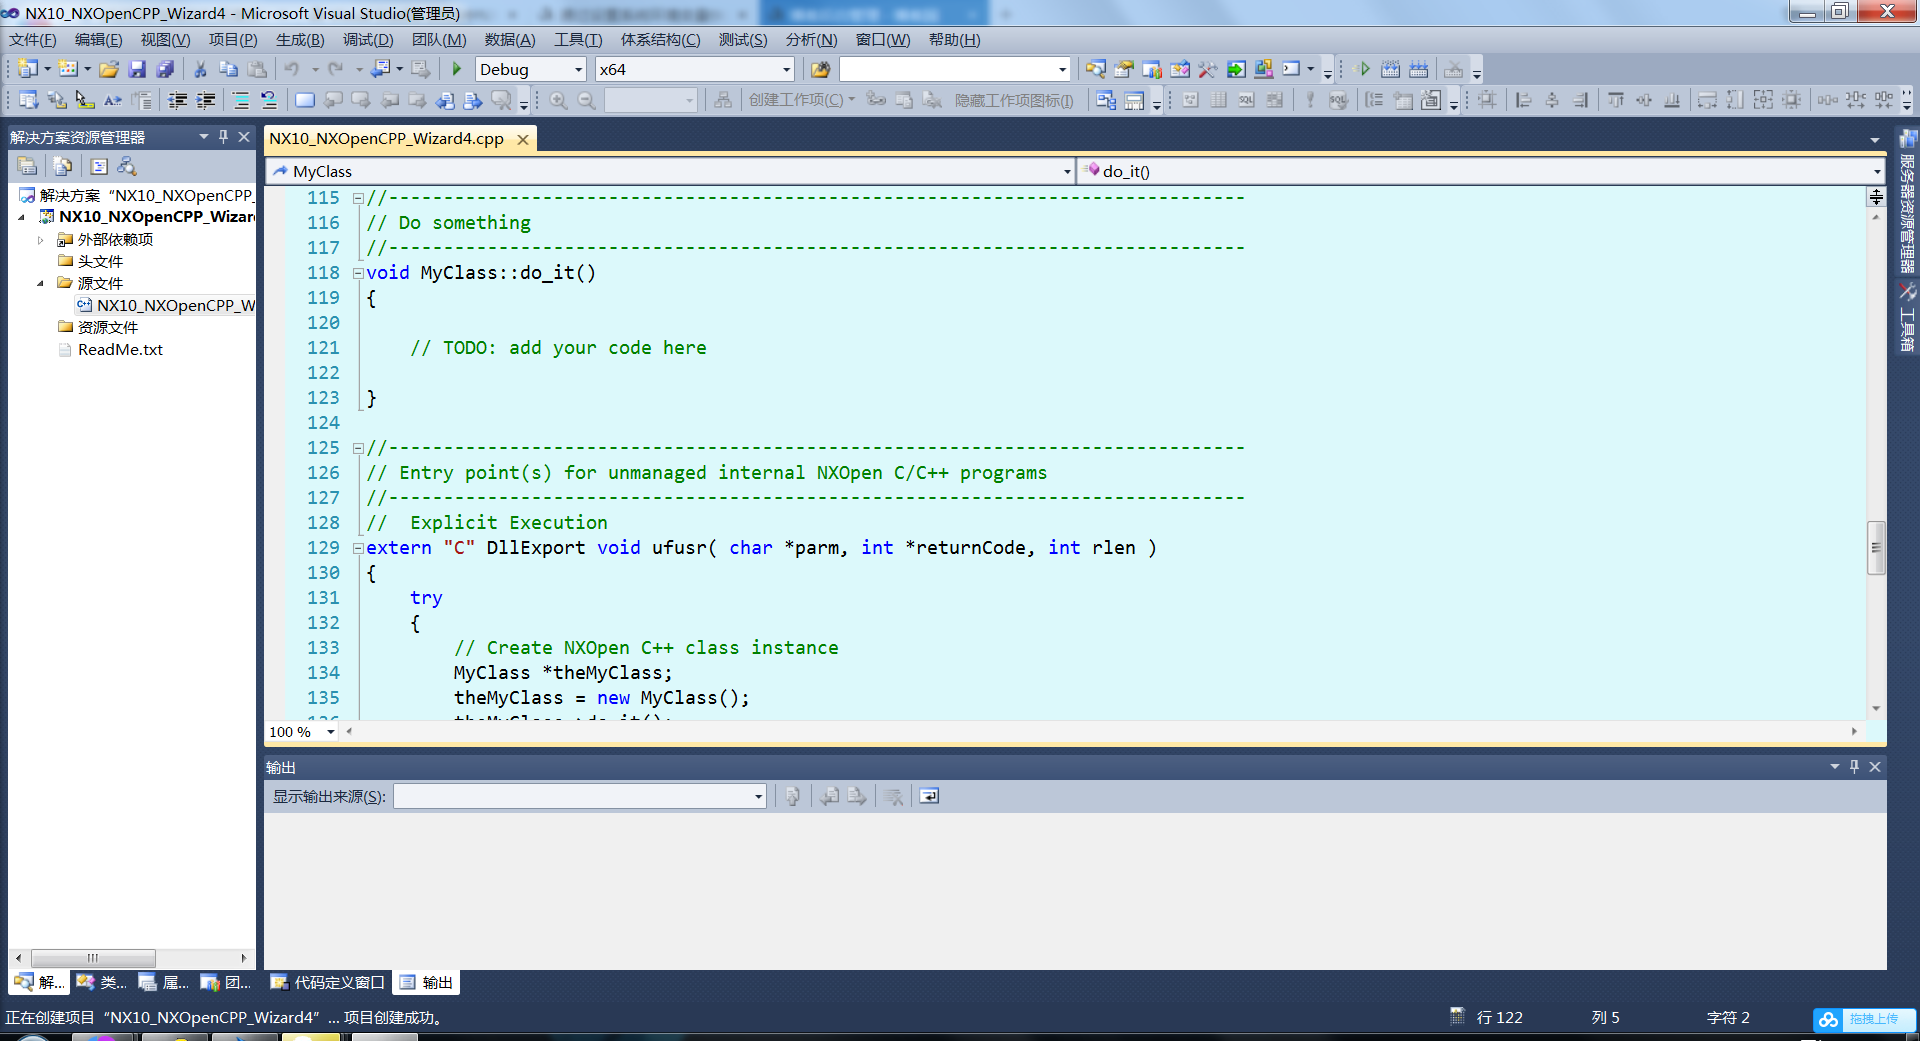The image size is (1920, 1041).
Task: Toggle word wrap in the Output panel
Action: click(x=929, y=796)
